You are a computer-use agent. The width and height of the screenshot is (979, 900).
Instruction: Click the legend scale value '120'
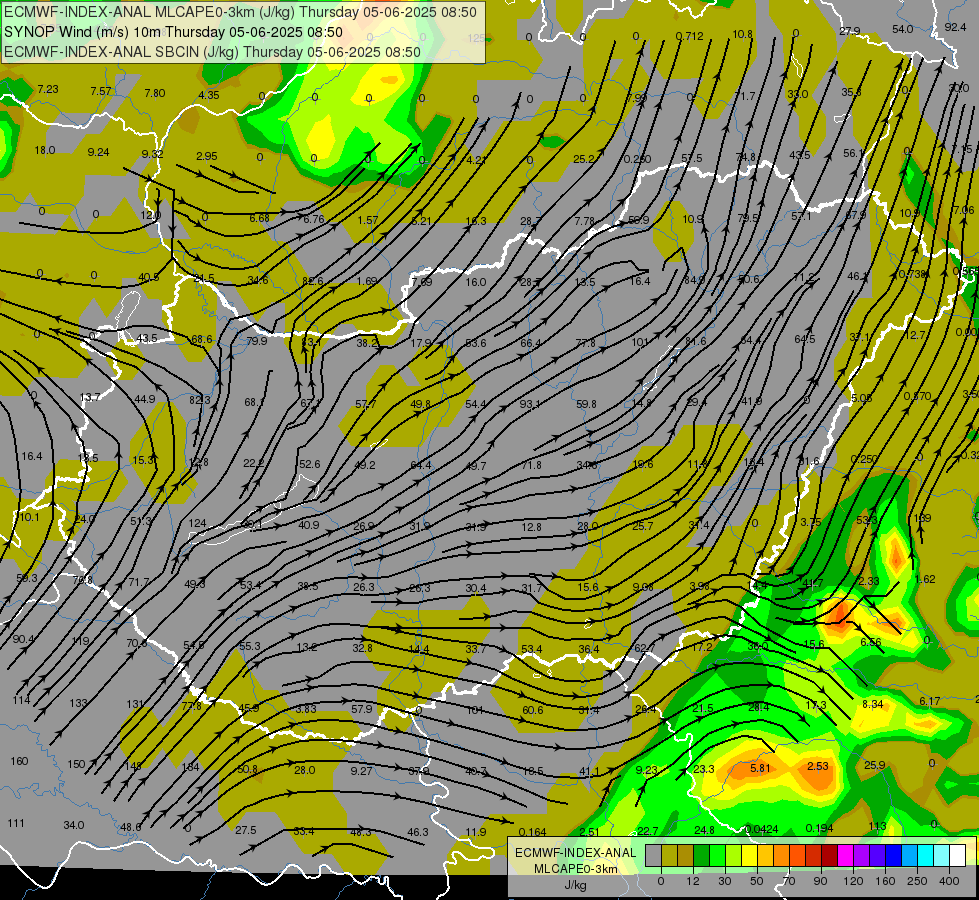click(x=854, y=881)
